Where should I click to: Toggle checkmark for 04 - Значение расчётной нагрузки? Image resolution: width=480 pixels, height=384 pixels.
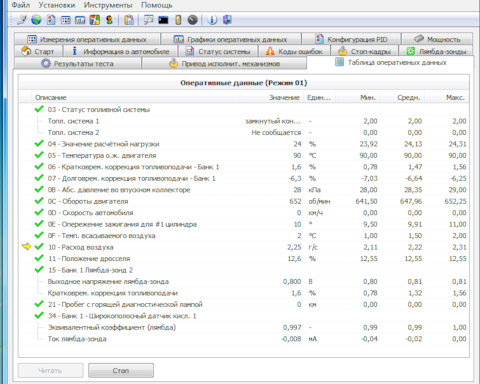pos(39,143)
